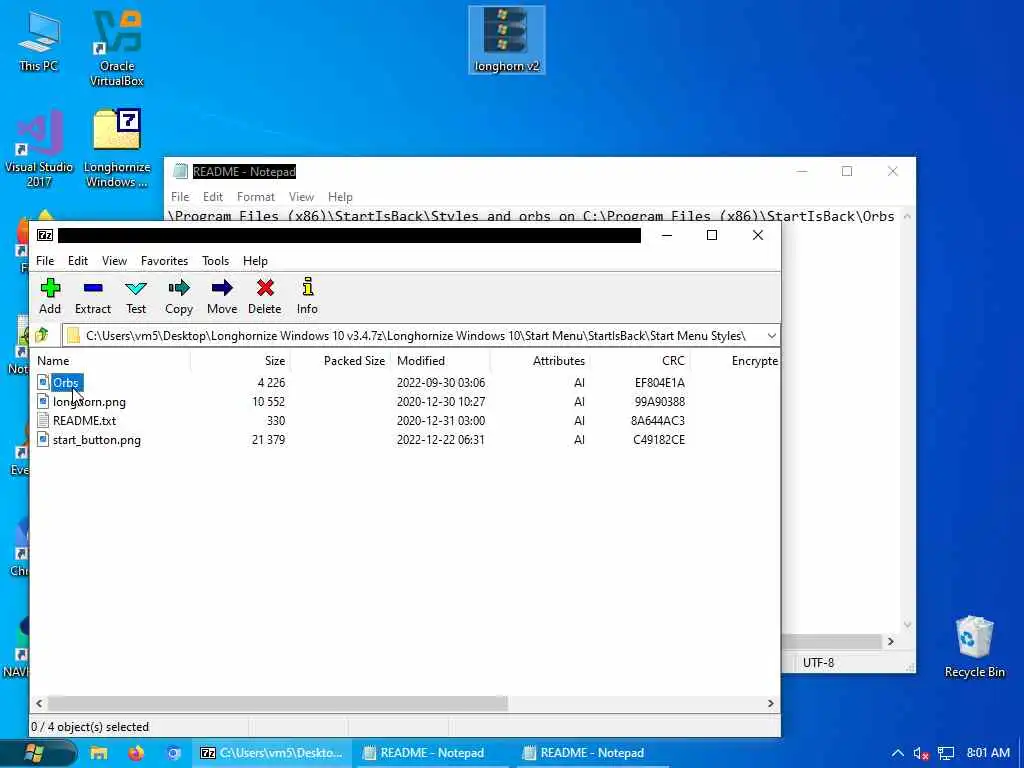This screenshot has width=1024, height=768.
Task: Click the Copy toolbar icon
Action: (x=178, y=288)
